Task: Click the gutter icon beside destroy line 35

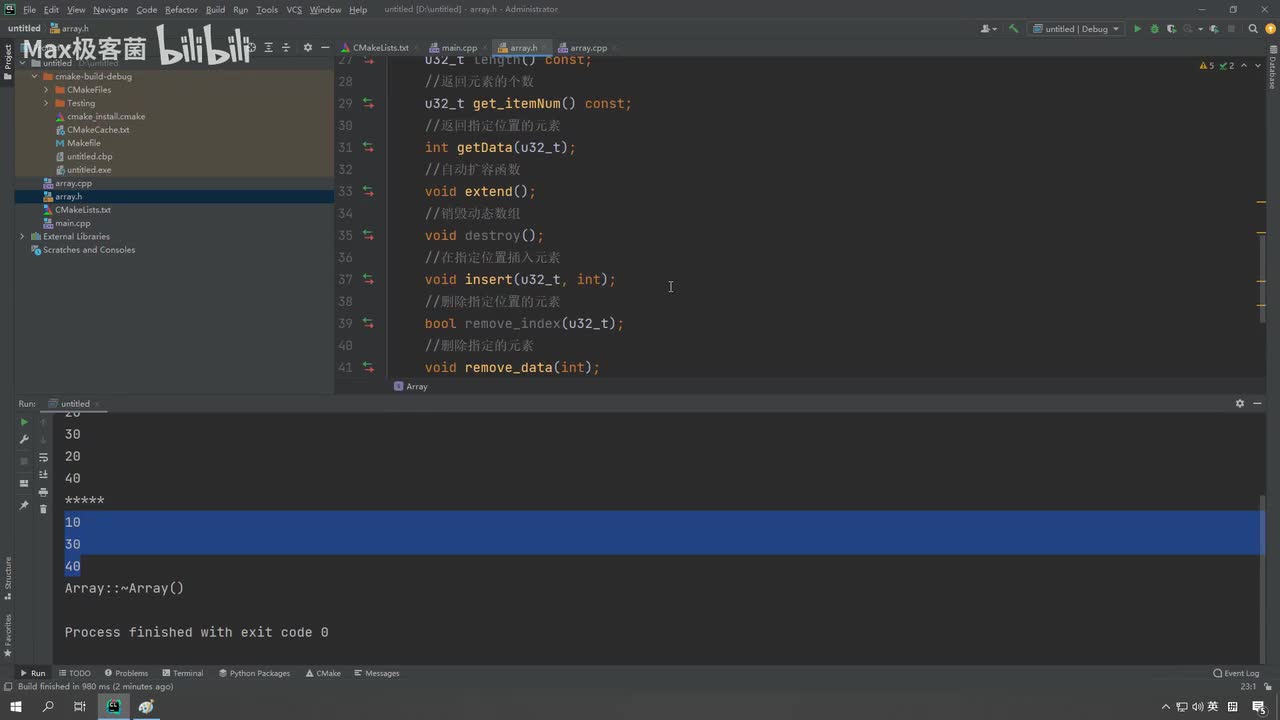Action: coord(368,235)
